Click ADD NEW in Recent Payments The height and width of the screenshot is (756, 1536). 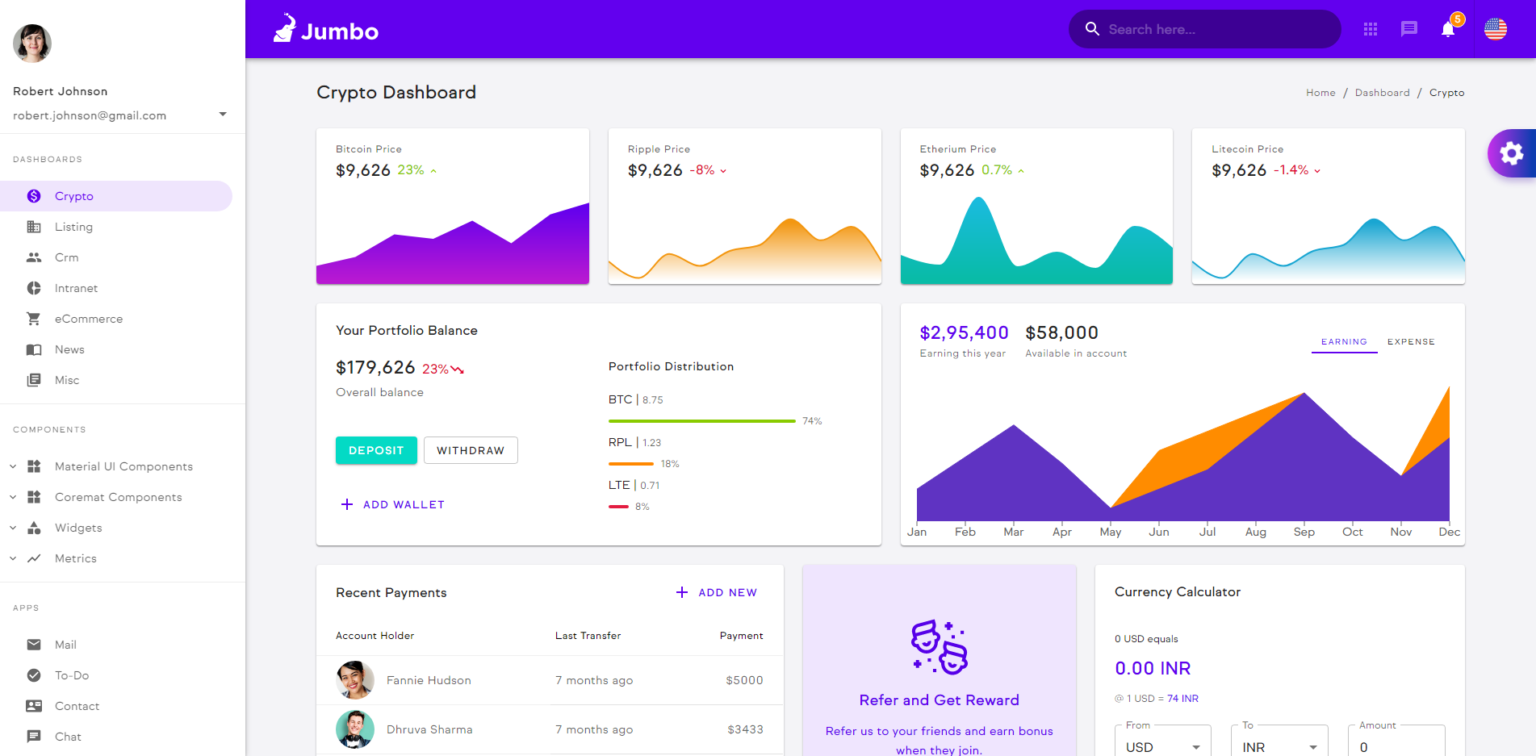coord(716,592)
